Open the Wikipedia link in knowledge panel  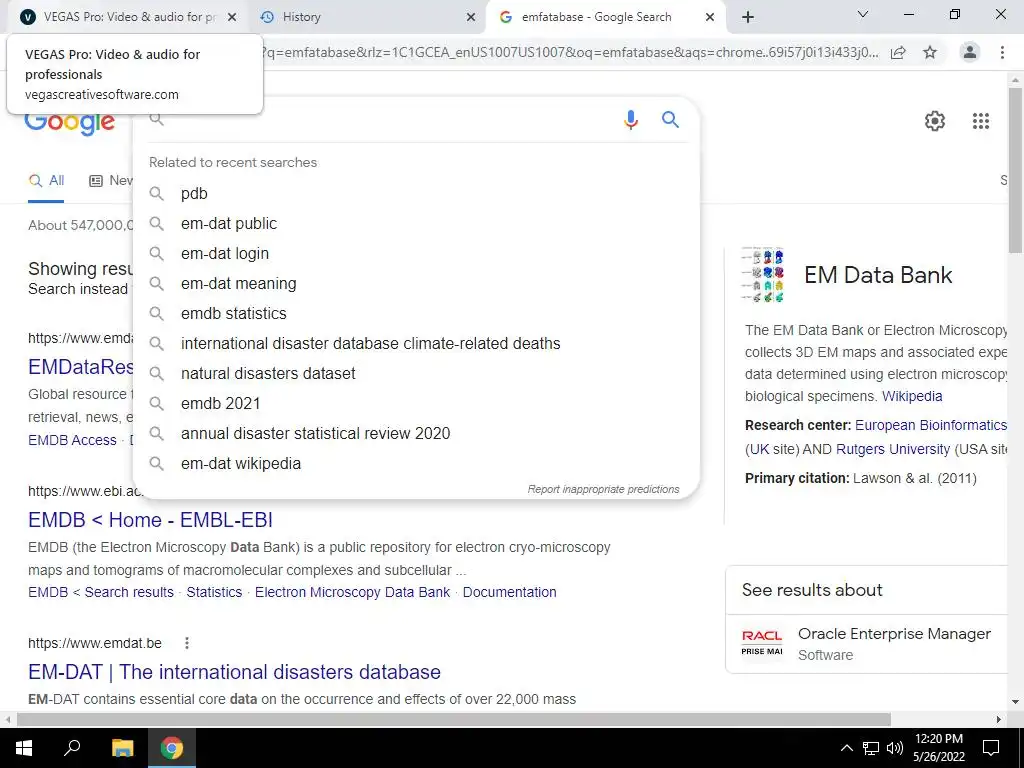912,396
